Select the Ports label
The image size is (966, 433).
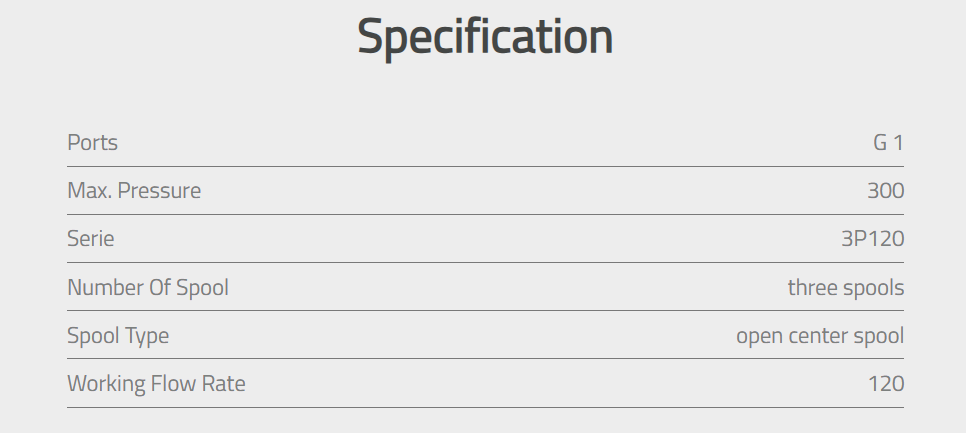tap(92, 142)
